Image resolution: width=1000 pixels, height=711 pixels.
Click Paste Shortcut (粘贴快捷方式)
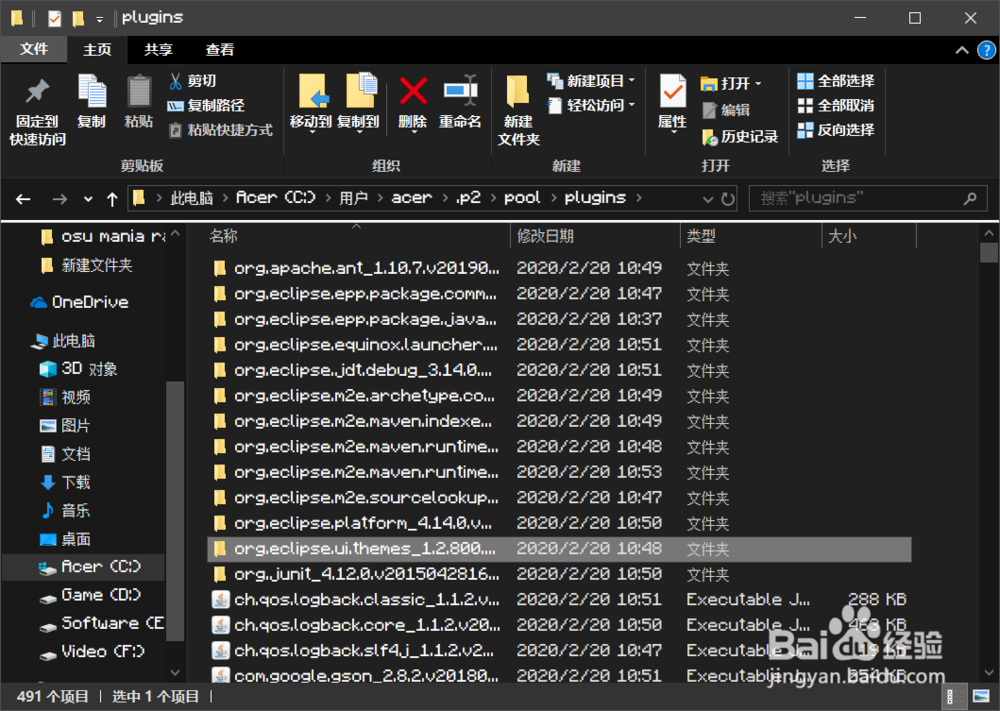point(220,130)
